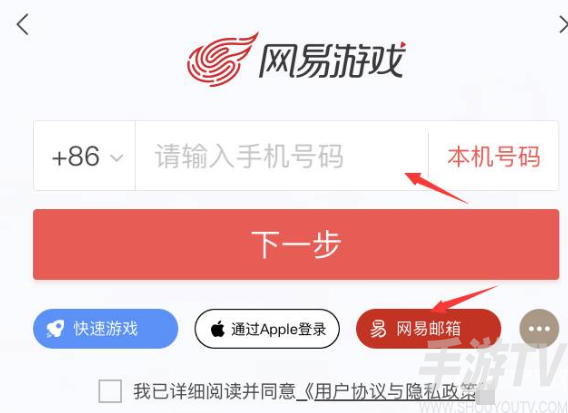Click the rocket icon for quick game
Viewport: 568px width, 413px height.
[x=55, y=329]
